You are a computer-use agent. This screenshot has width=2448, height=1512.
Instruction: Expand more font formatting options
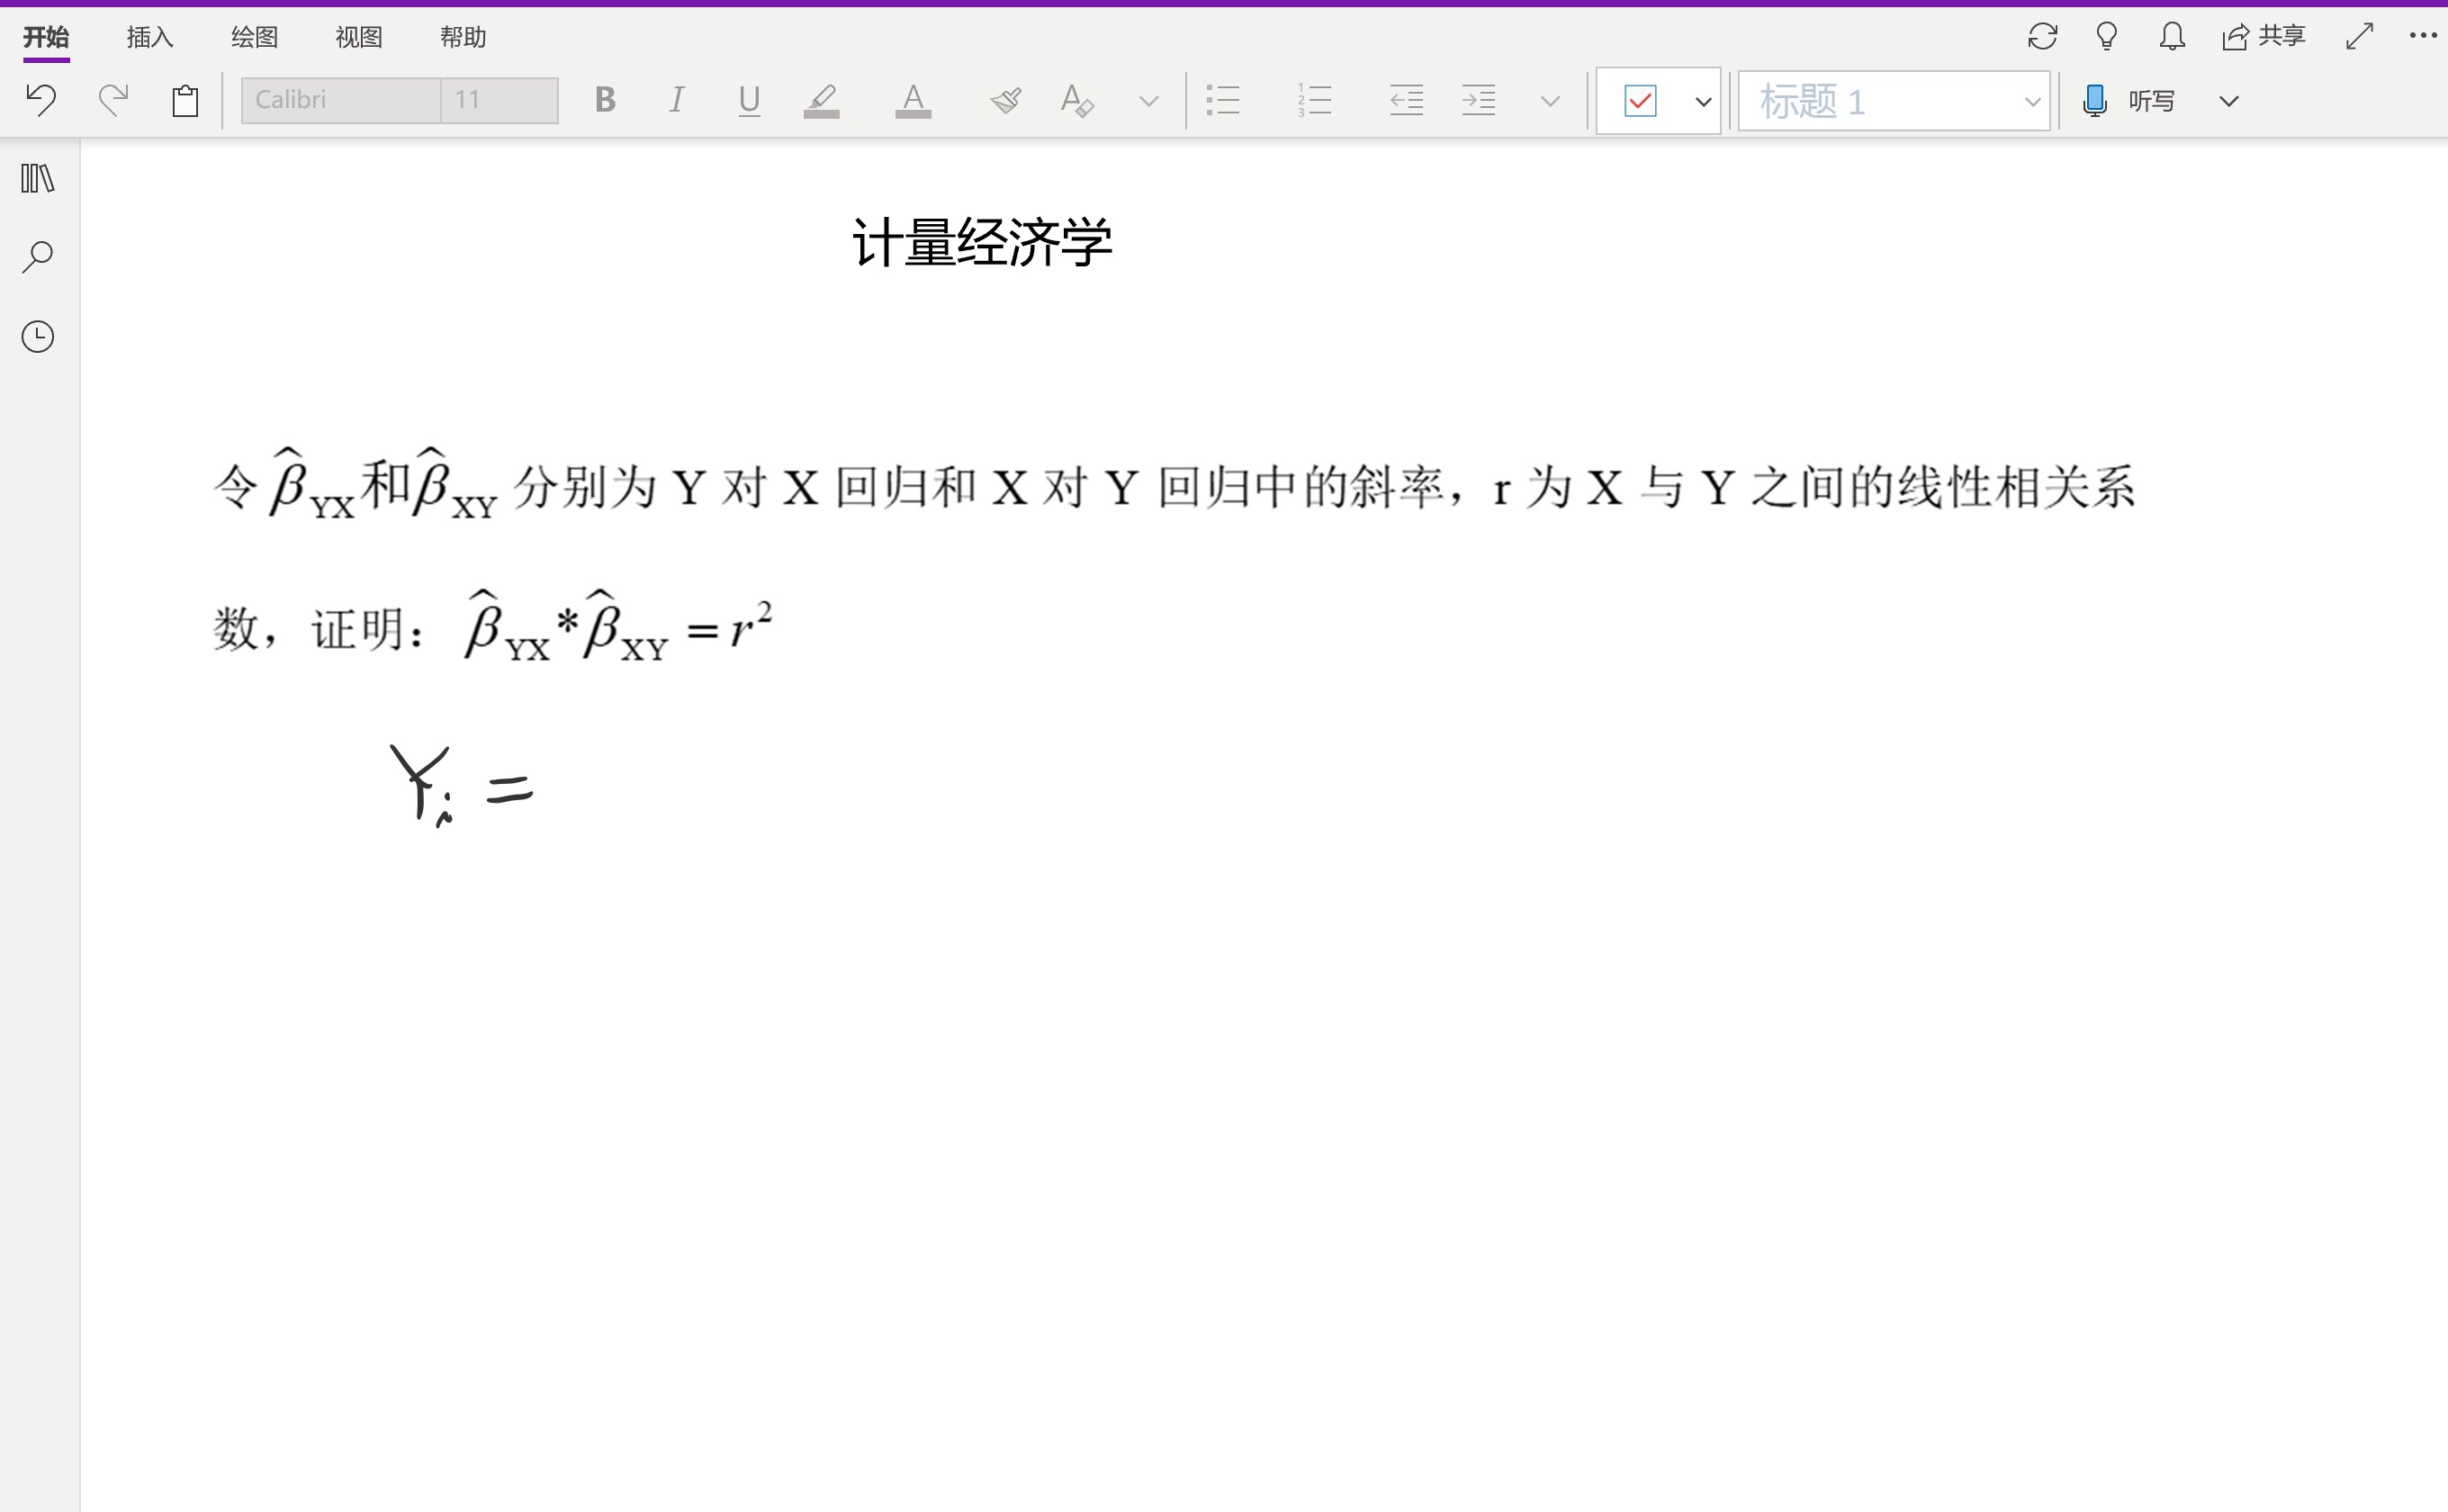pyautogui.click(x=1149, y=101)
